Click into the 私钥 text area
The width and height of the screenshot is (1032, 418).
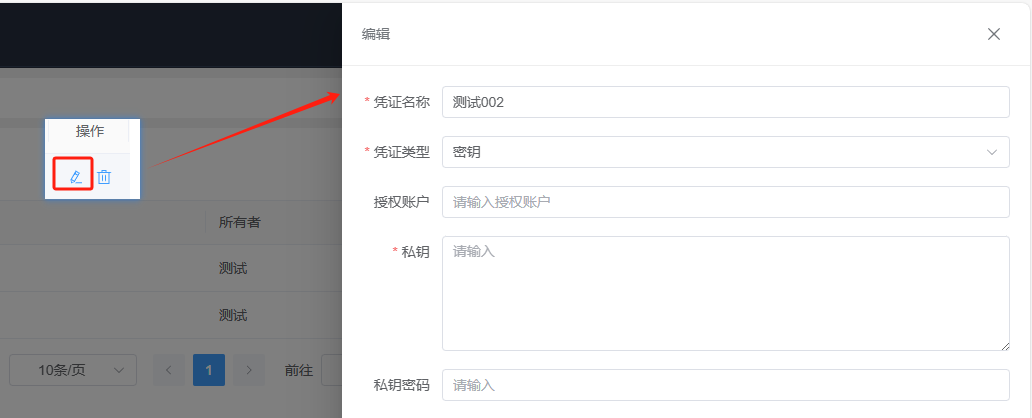pyautogui.click(x=725, y=294)
